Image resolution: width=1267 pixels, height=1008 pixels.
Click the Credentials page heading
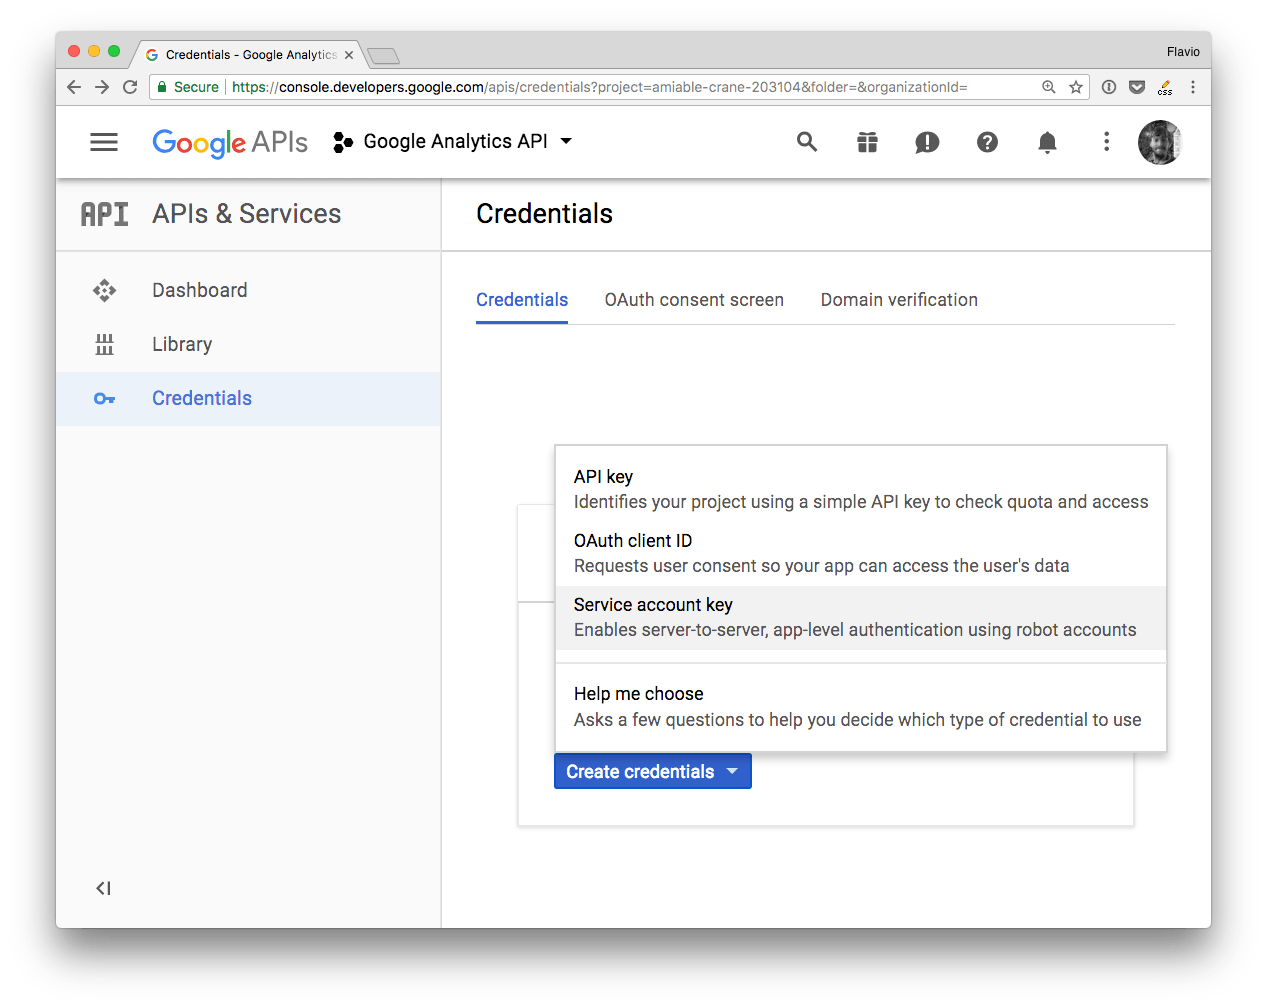(545, 214)
